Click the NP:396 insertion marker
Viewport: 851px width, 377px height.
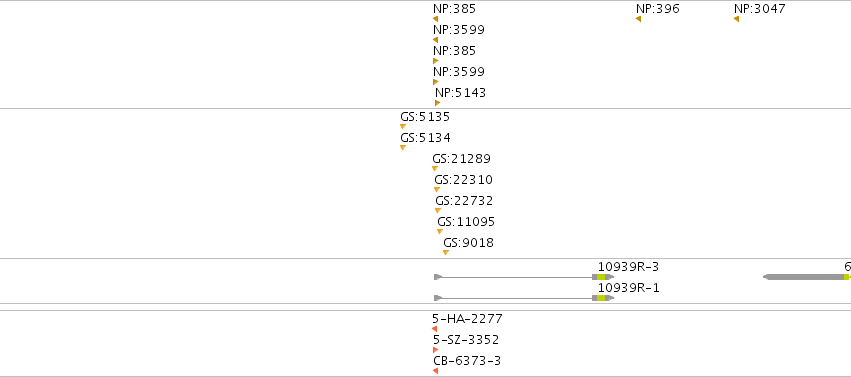[x=638, y=19]
